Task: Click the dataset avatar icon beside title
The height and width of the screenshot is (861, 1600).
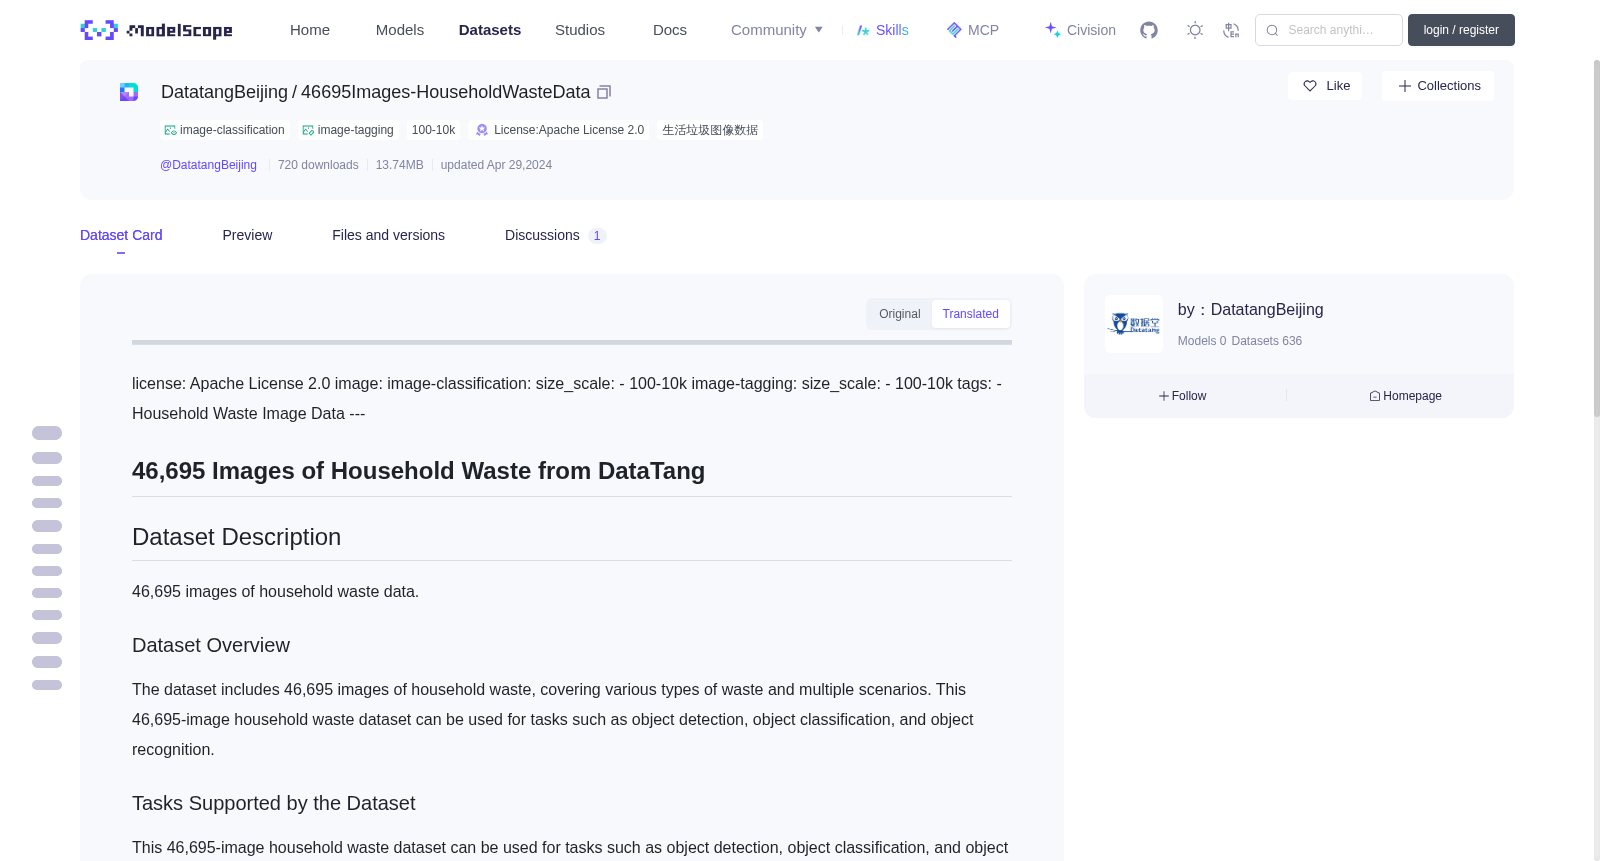Action: coord(129,92)
